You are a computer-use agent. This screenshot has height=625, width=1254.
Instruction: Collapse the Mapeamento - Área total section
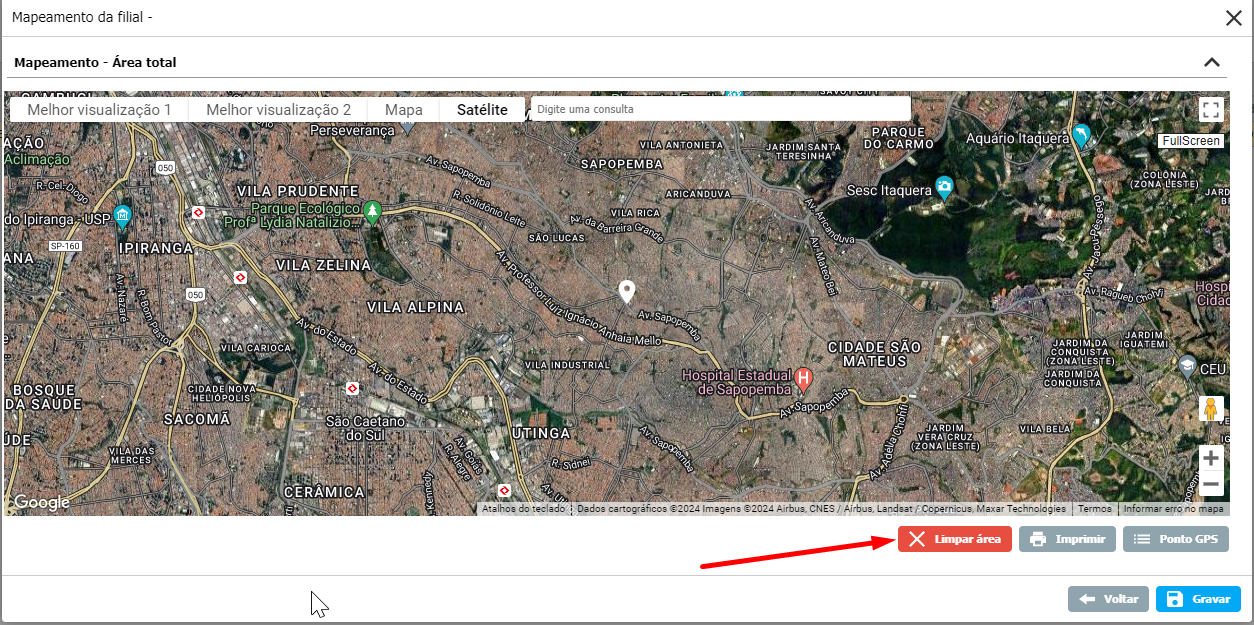pyautogui.click(x=1212, y=62)
